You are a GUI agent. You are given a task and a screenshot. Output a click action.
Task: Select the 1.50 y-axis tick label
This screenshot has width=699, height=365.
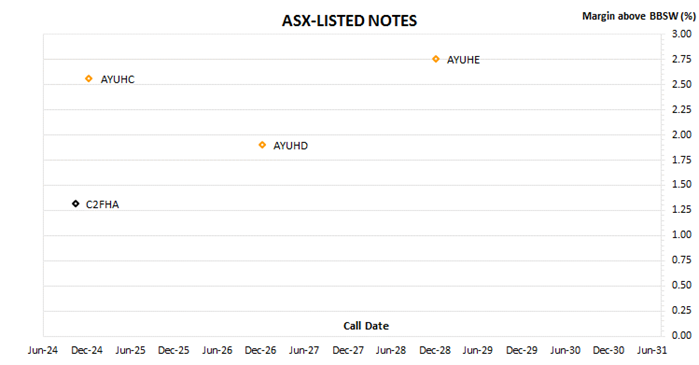point(682,184)
